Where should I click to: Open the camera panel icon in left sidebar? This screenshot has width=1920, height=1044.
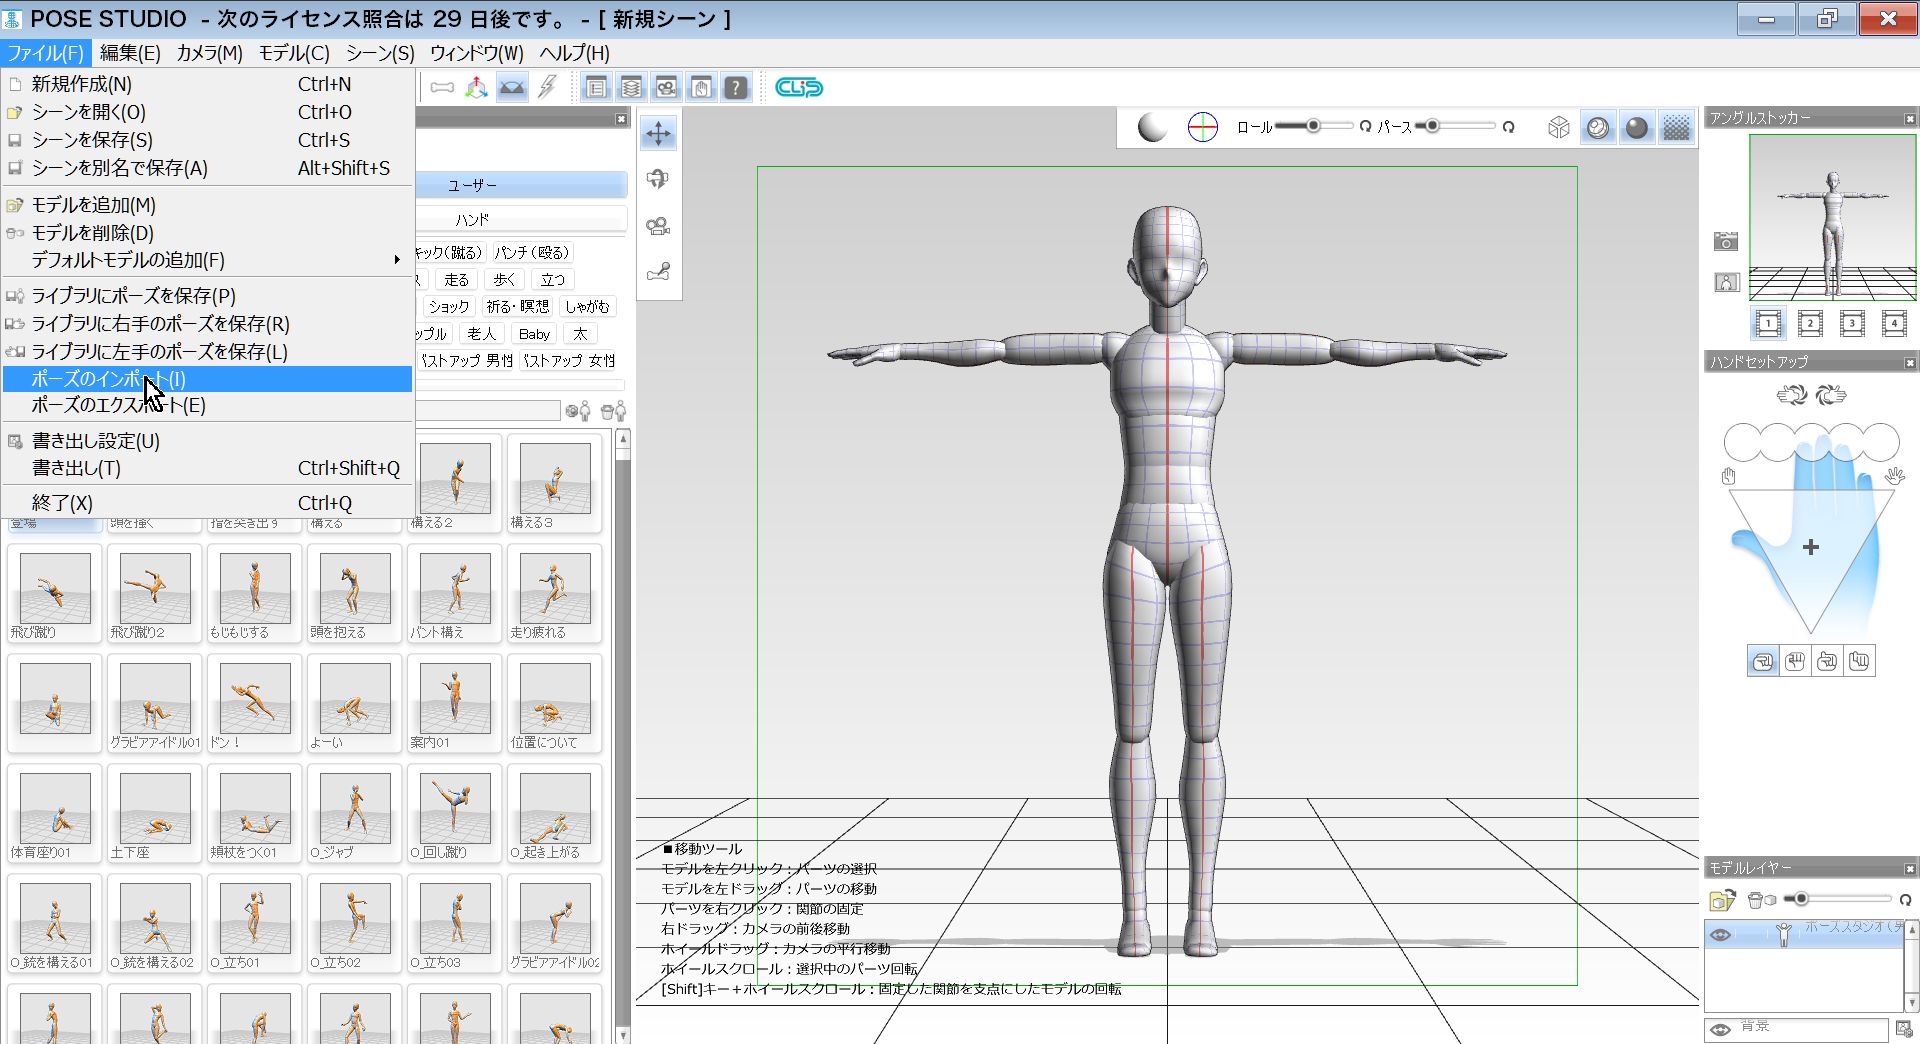[660, 225]
